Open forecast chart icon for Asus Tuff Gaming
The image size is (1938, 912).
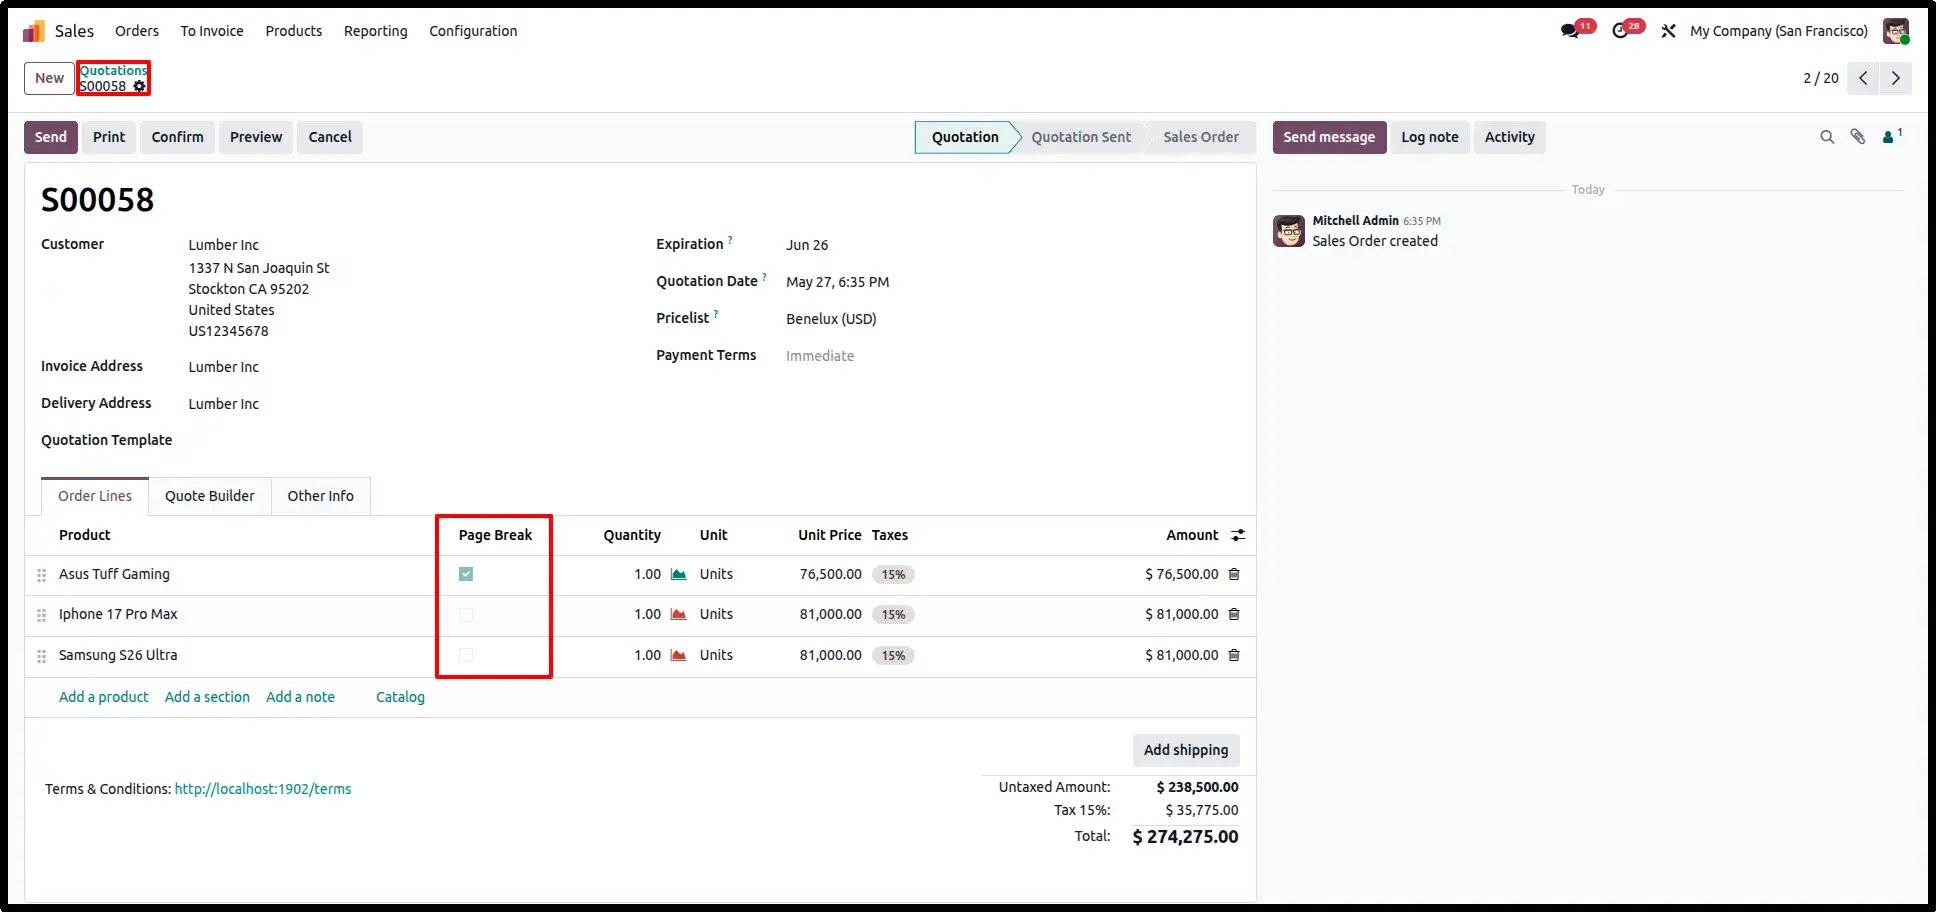coord(678,574)
